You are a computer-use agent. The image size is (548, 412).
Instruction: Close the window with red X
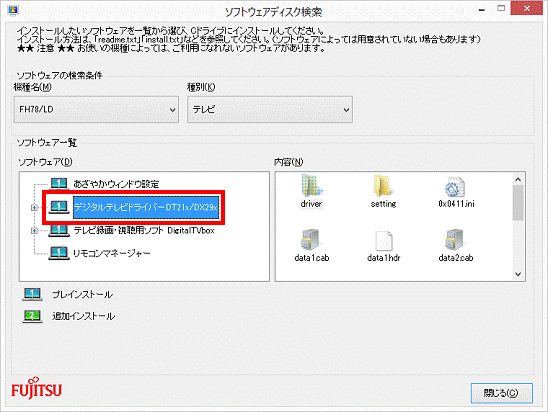[526, 8]
